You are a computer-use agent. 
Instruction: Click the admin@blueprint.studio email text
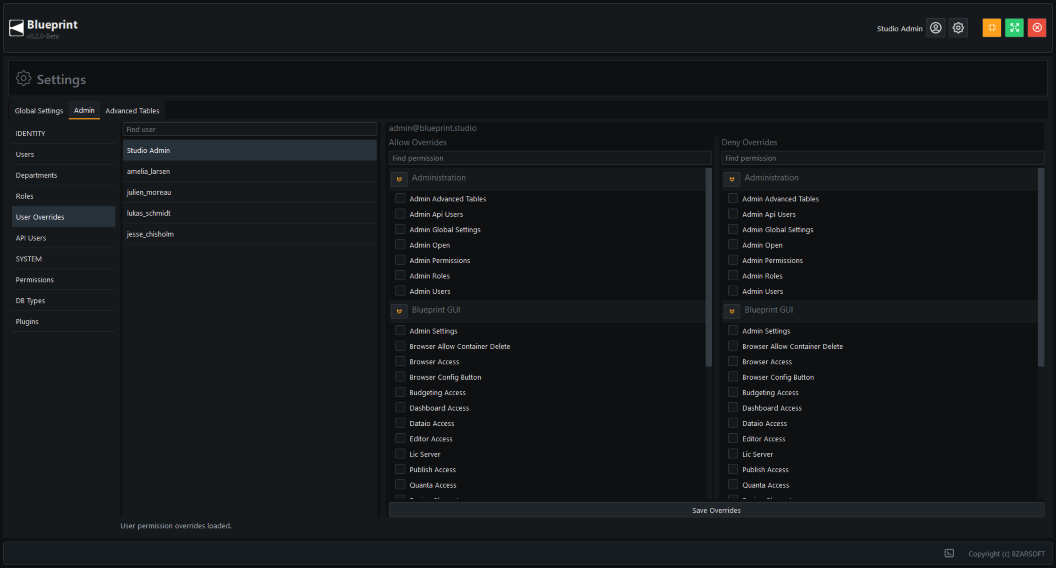point(432,128)
